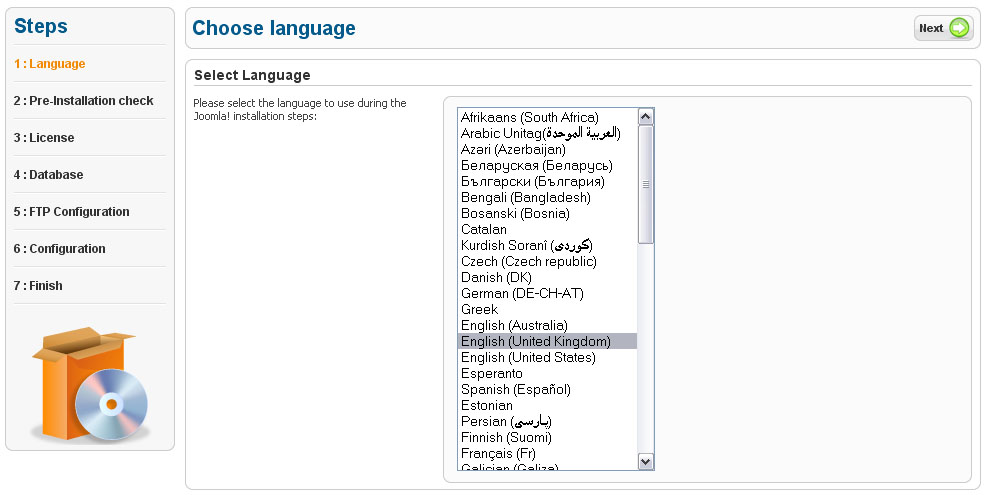Open the 2 : Pre-Installation check step

coord(84,101)
